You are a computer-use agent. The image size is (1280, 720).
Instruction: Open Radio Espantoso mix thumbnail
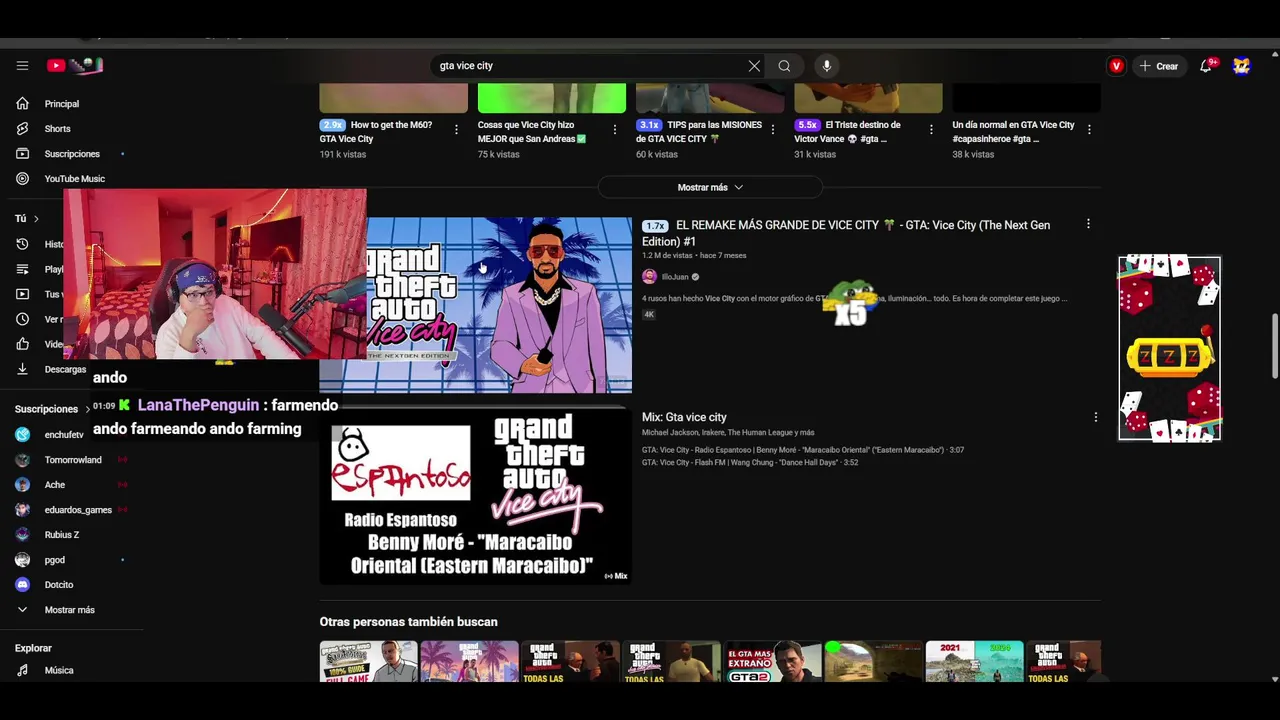coord(475,496)
